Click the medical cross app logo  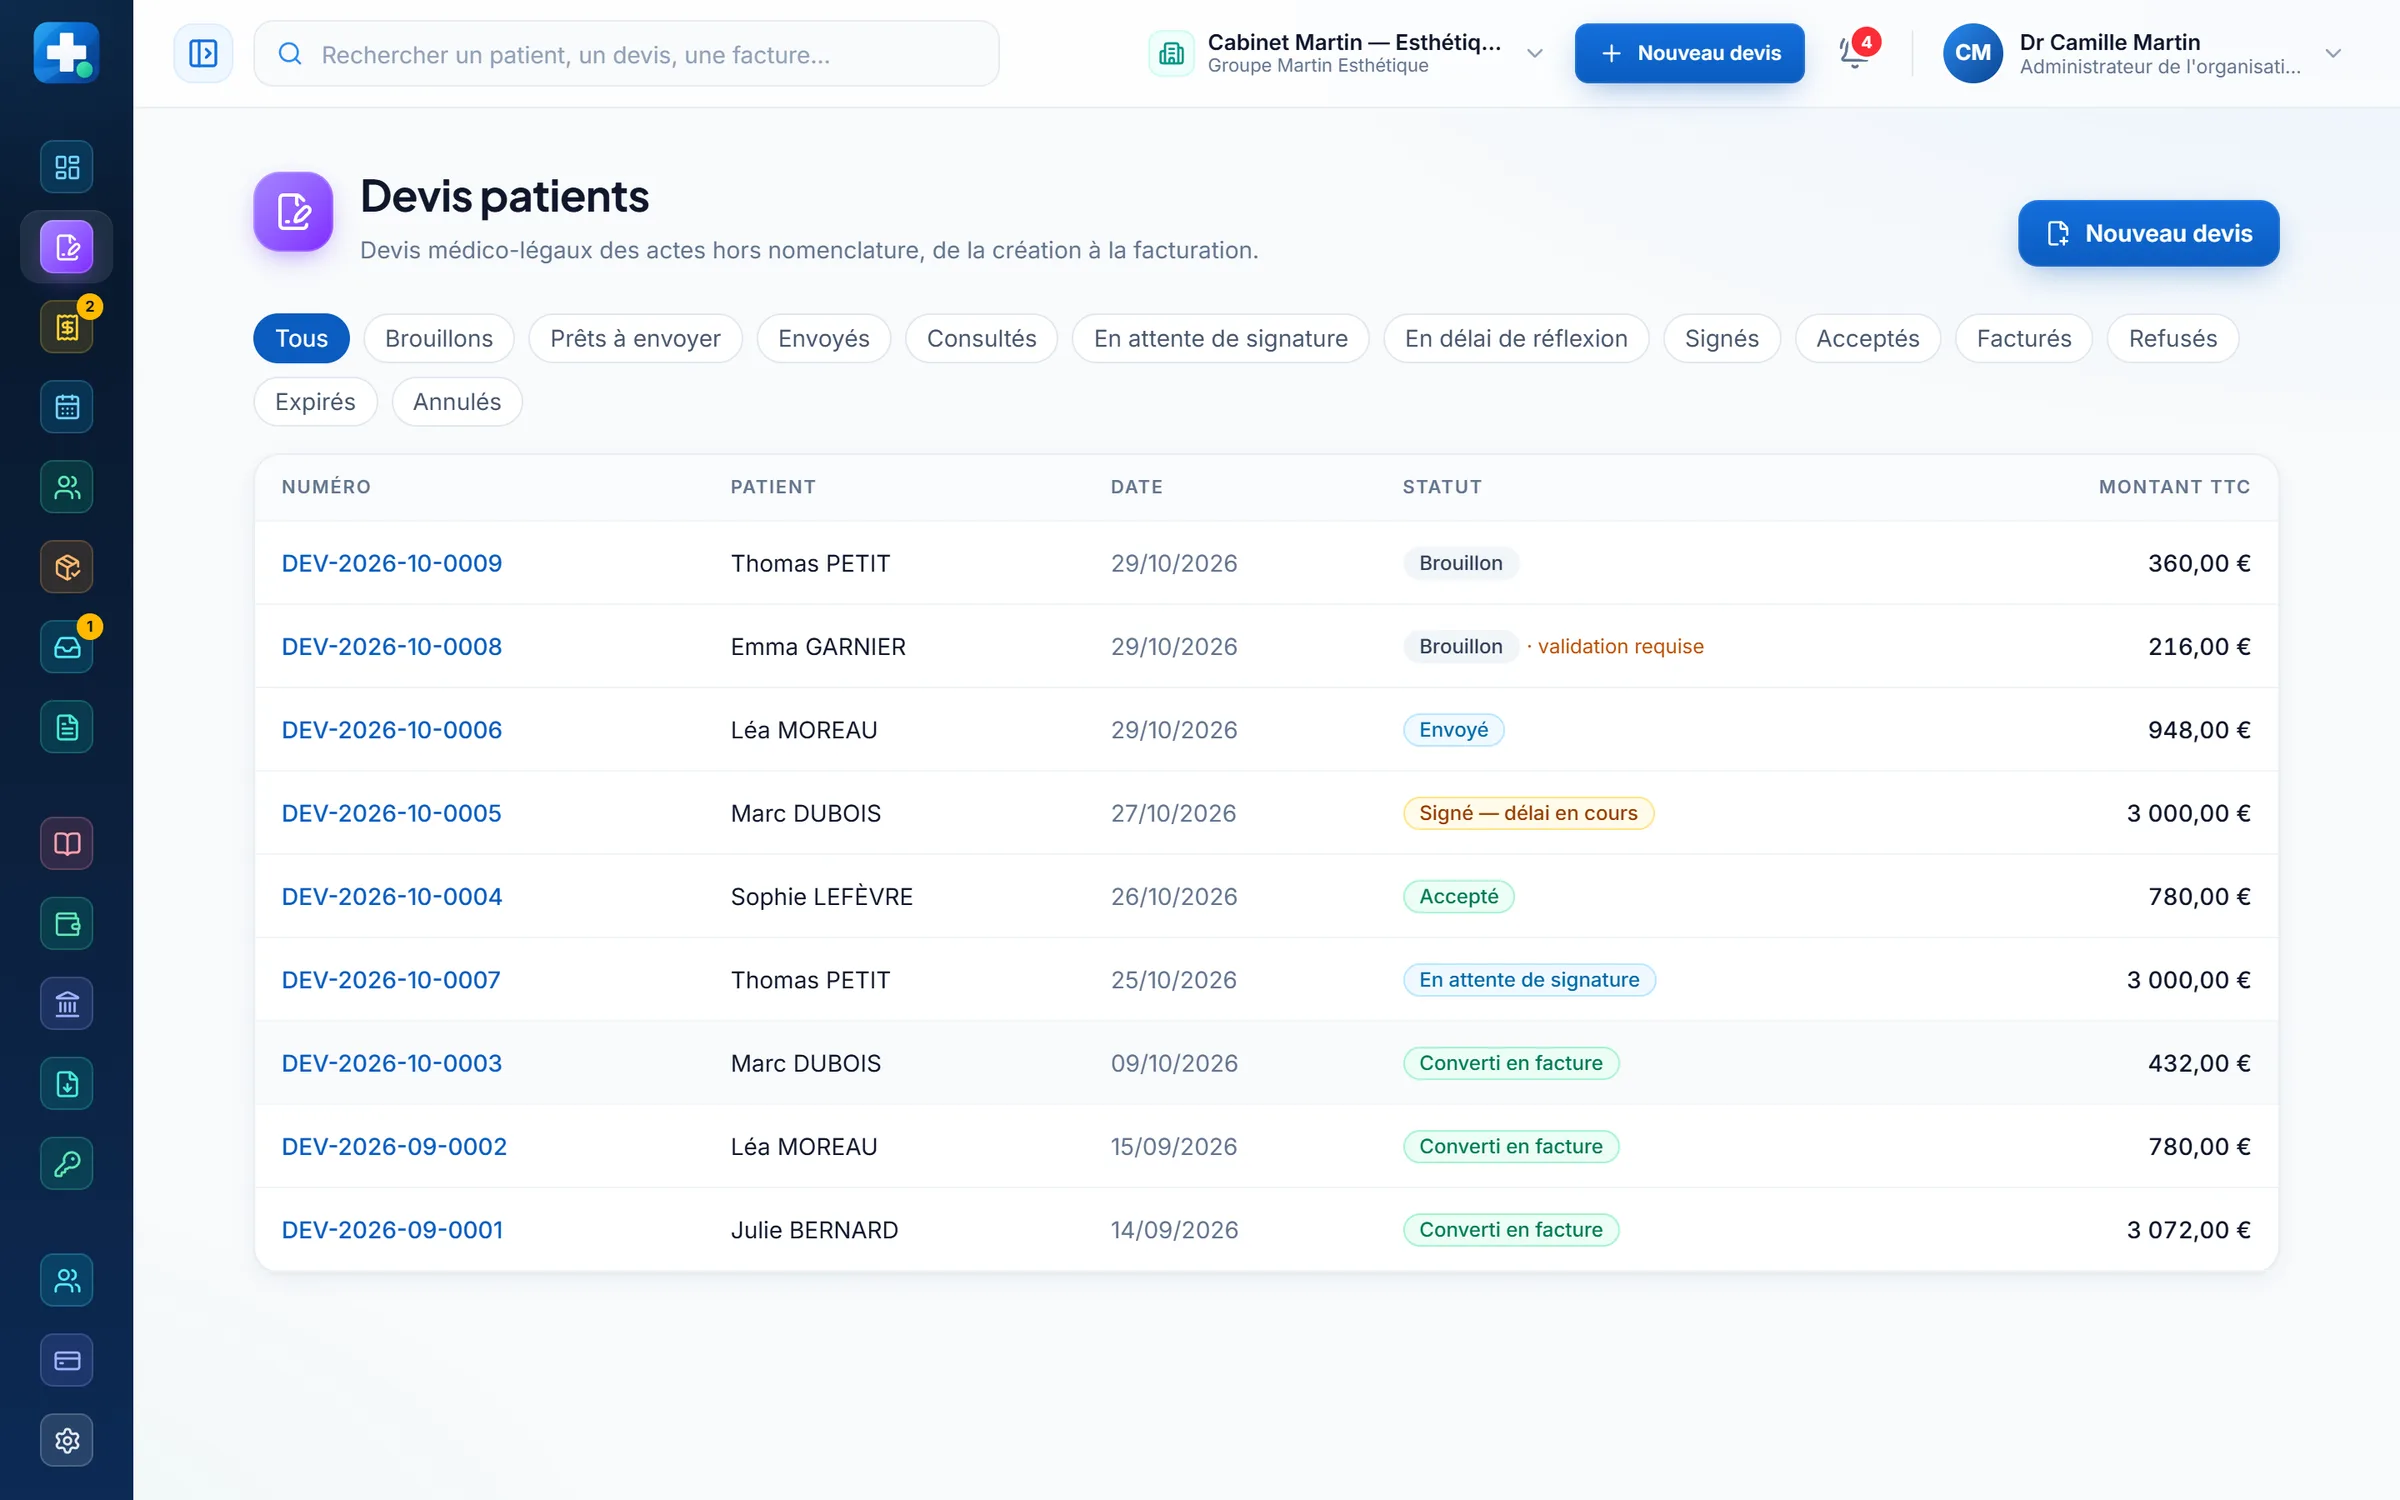point(66,52)
